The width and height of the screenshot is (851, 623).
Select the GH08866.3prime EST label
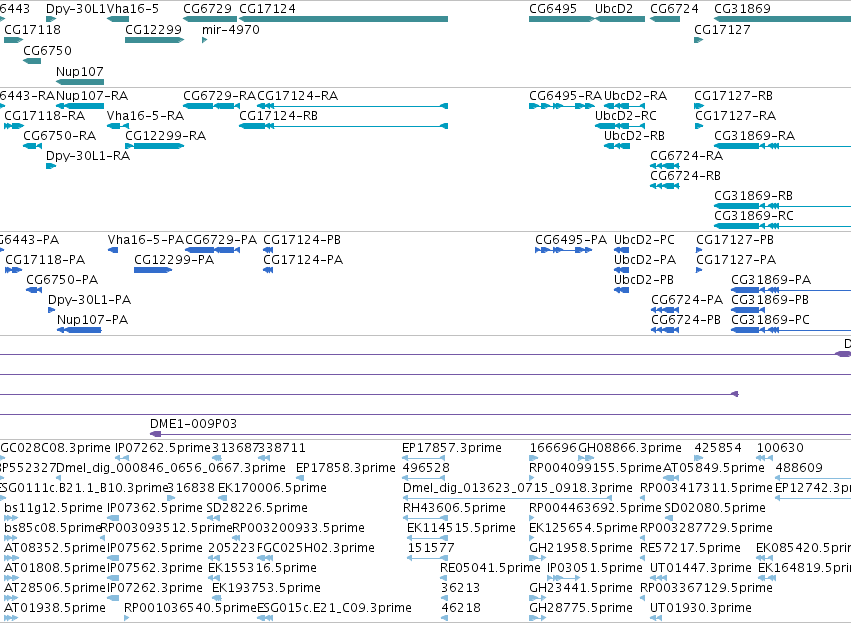click(x=630, y=448)
